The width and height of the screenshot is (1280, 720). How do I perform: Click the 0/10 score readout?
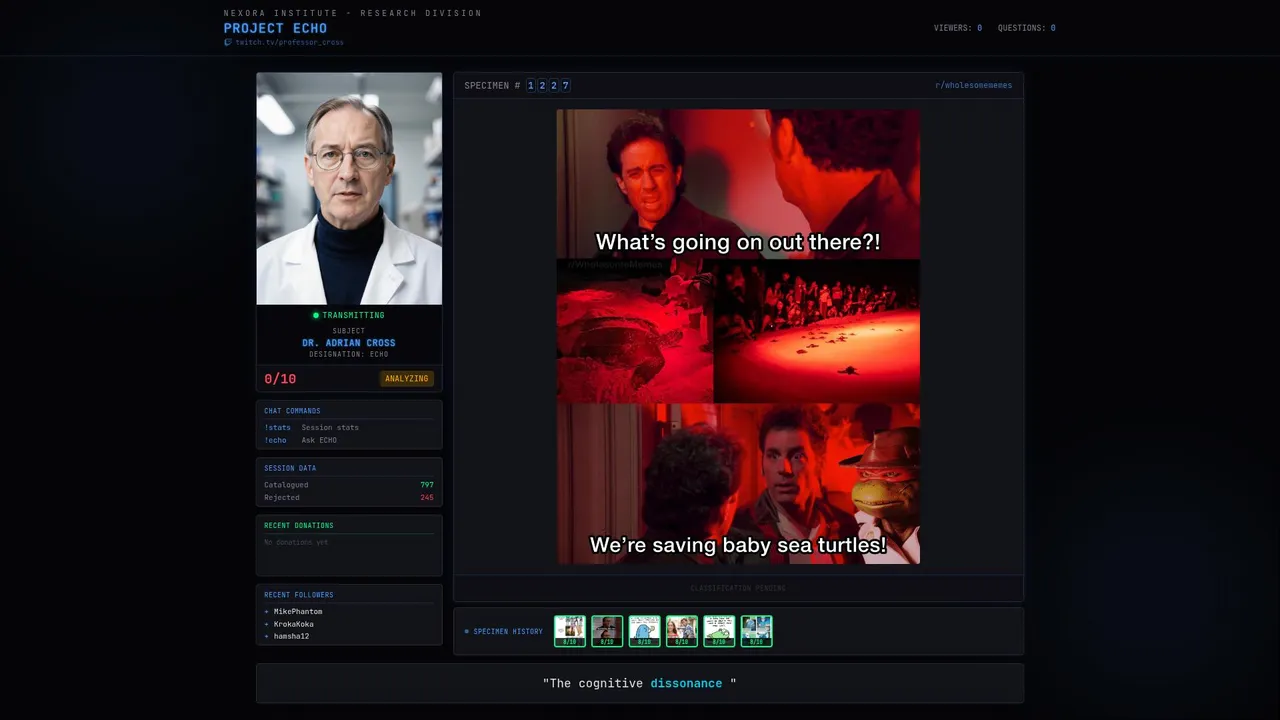point(280,379)
